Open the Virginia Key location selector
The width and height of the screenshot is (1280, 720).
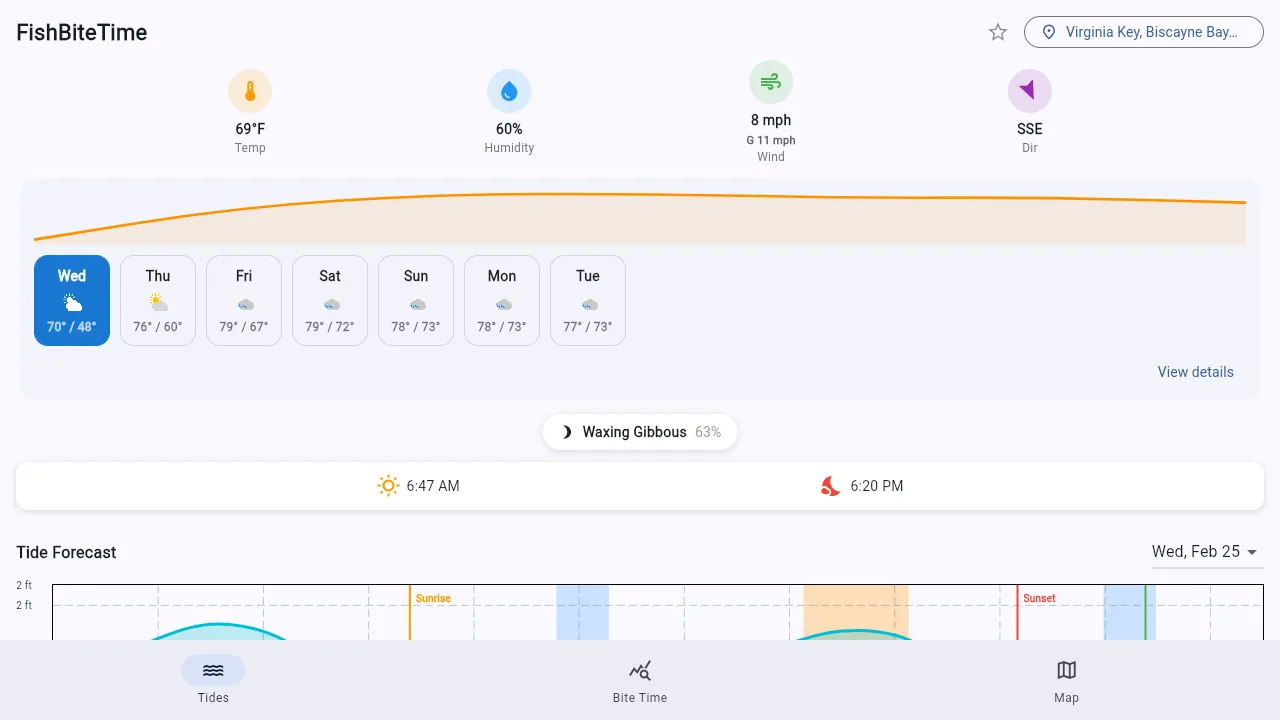click(1143, 32)
